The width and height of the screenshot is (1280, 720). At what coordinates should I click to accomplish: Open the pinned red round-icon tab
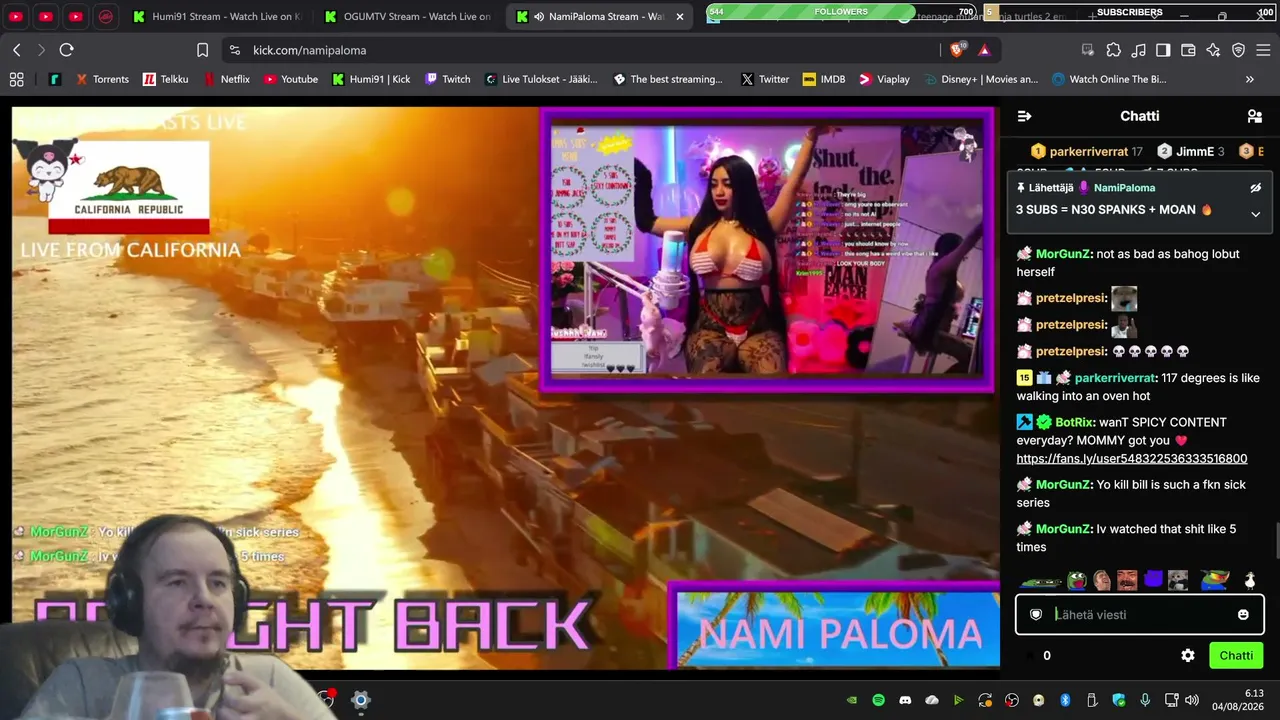coord(106,17)
